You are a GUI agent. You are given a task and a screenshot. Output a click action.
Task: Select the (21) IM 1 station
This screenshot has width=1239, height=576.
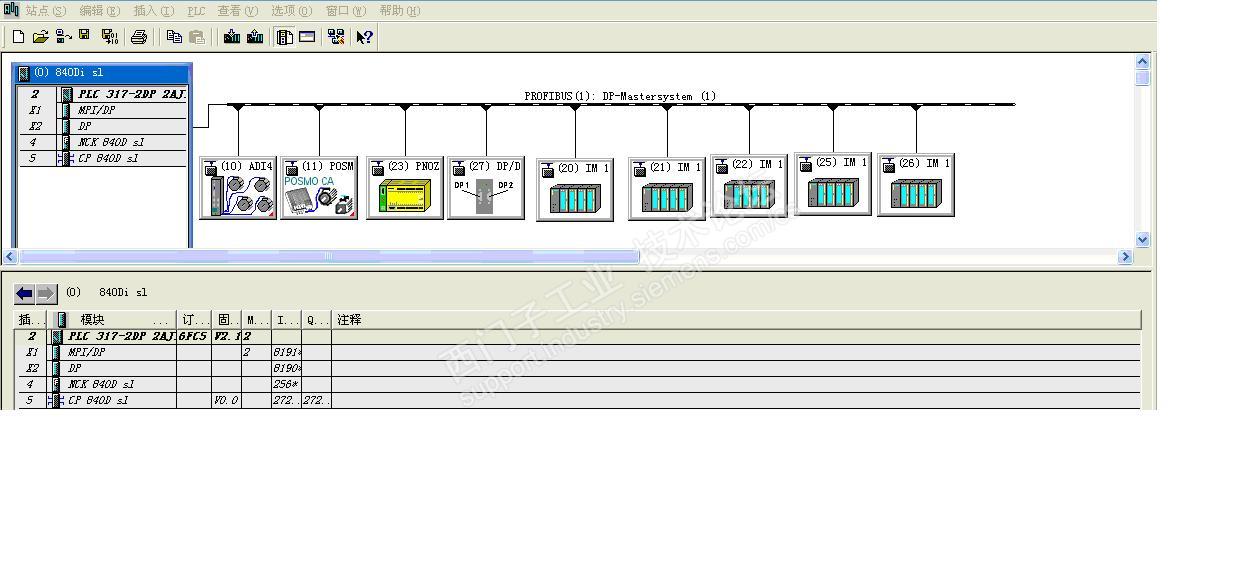point(666,189)
